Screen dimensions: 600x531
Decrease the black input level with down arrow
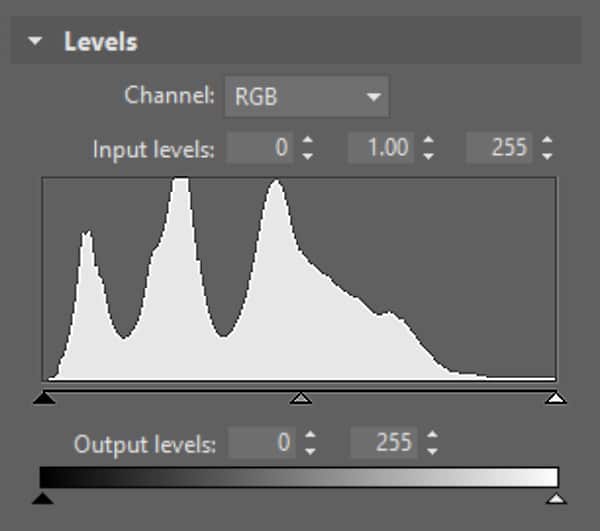tap(308, 156)
